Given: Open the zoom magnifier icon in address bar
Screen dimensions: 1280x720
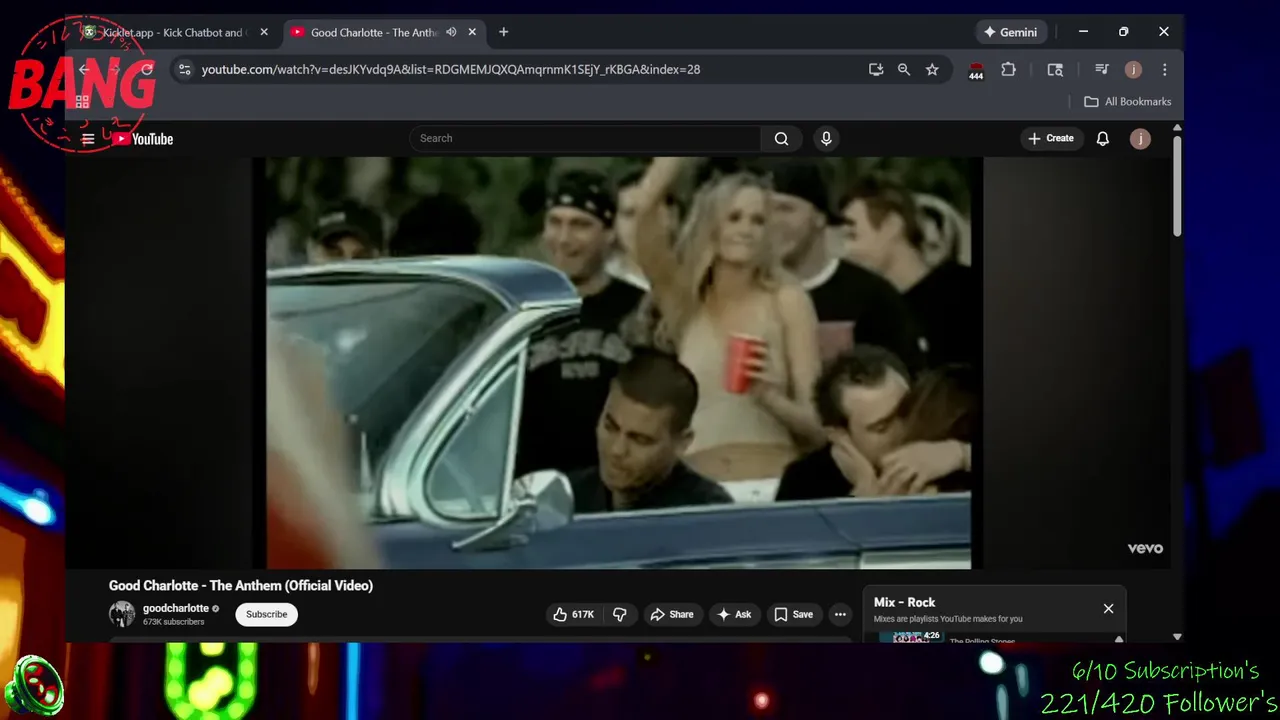Looking at the screenshot, I should coord(904,69).
